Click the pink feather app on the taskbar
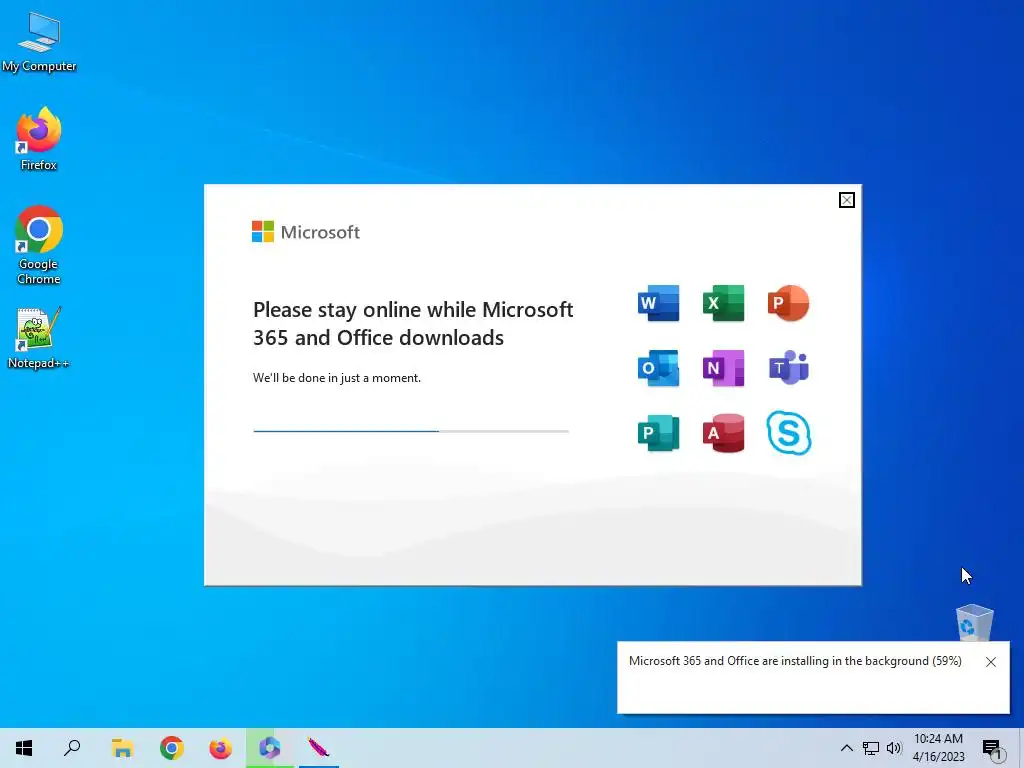Image resolution: width=1024 pixels, height=768 pixels. pos(319,748)
